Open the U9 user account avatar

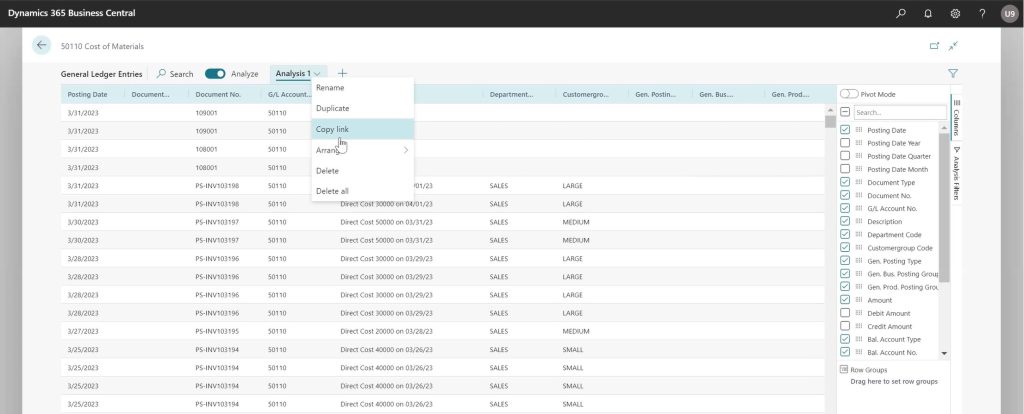coord(1009,14)
